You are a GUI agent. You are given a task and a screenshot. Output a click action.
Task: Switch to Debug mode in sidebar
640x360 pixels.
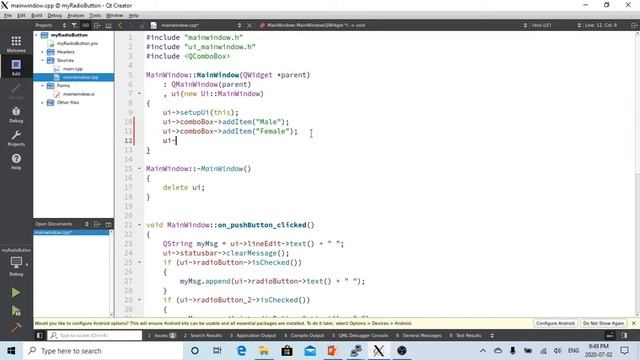pyautogui.click(x=16, y=115)
